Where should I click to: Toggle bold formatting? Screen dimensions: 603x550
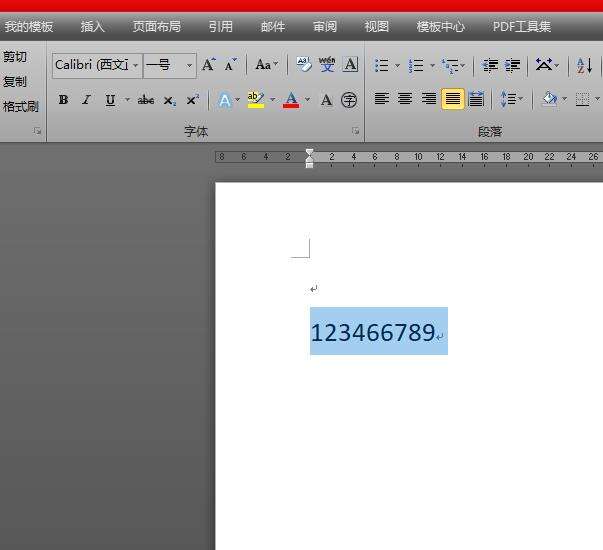click(63, 100)
